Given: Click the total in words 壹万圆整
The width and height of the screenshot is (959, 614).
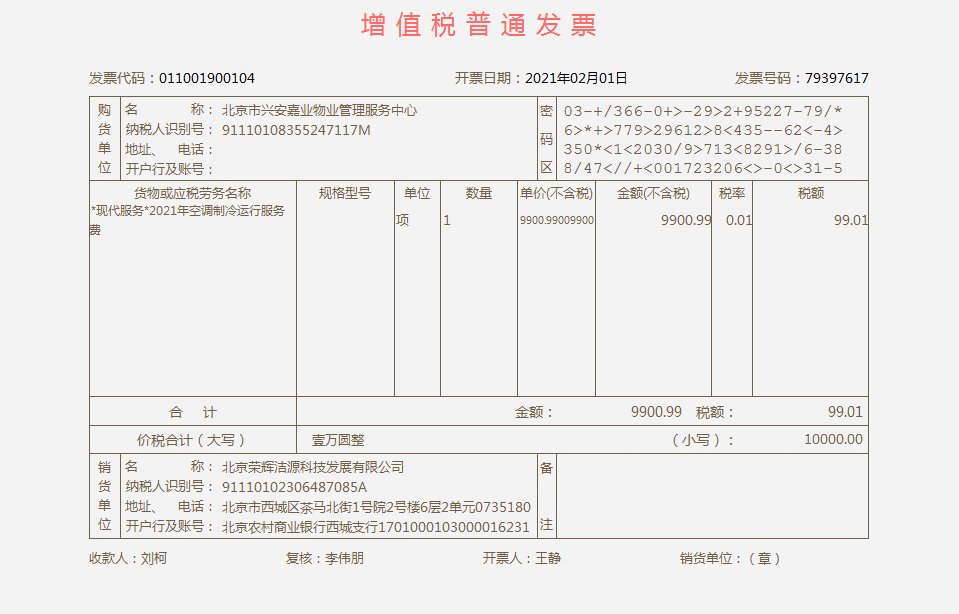Looking at the screenshot, I should tap(338, 440).
